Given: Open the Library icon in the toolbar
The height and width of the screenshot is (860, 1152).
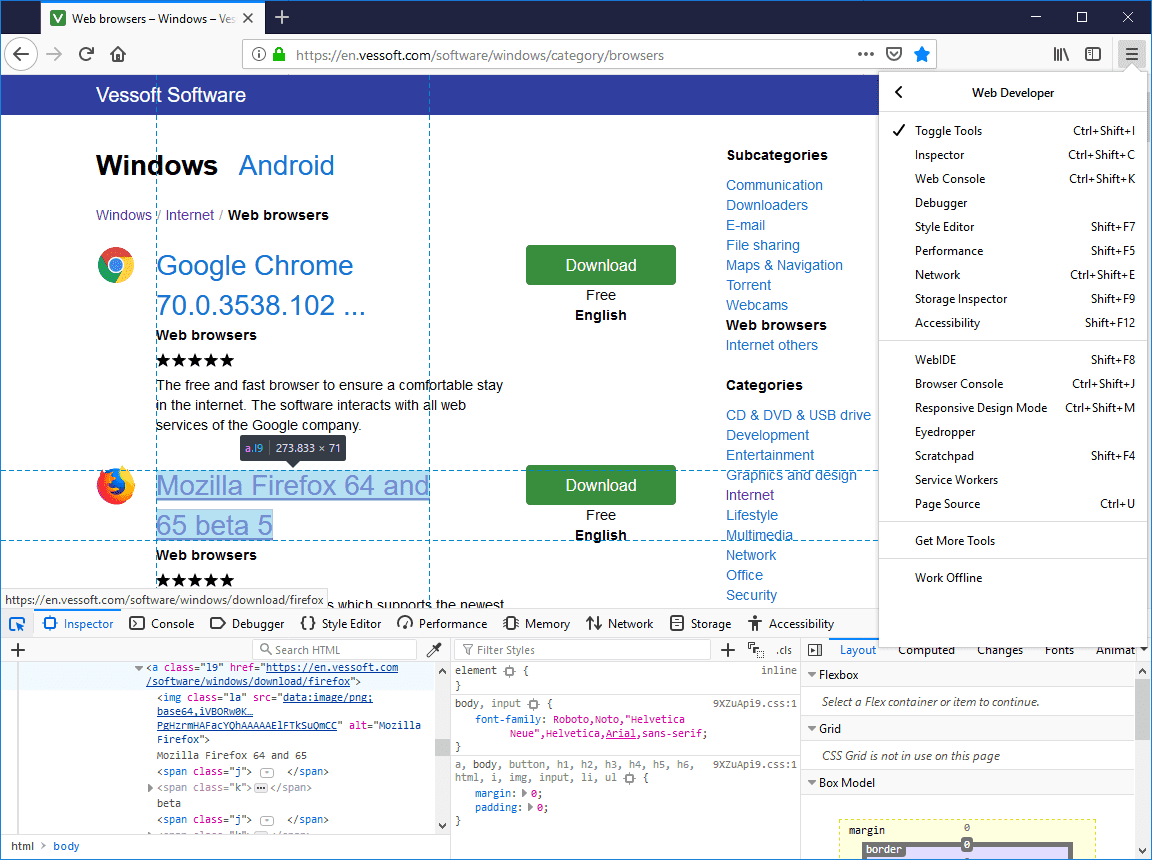Looking at the screenshot, I should (1061, 54).
